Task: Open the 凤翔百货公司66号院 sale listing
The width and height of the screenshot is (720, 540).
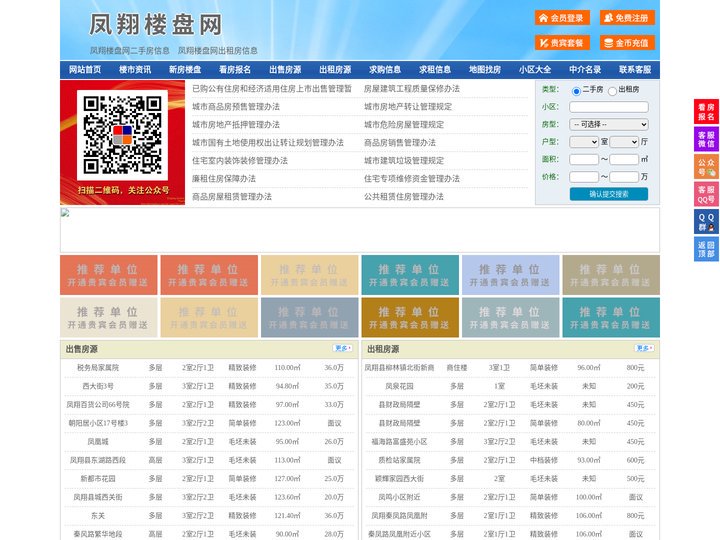Action: click(x=98, y=405)
